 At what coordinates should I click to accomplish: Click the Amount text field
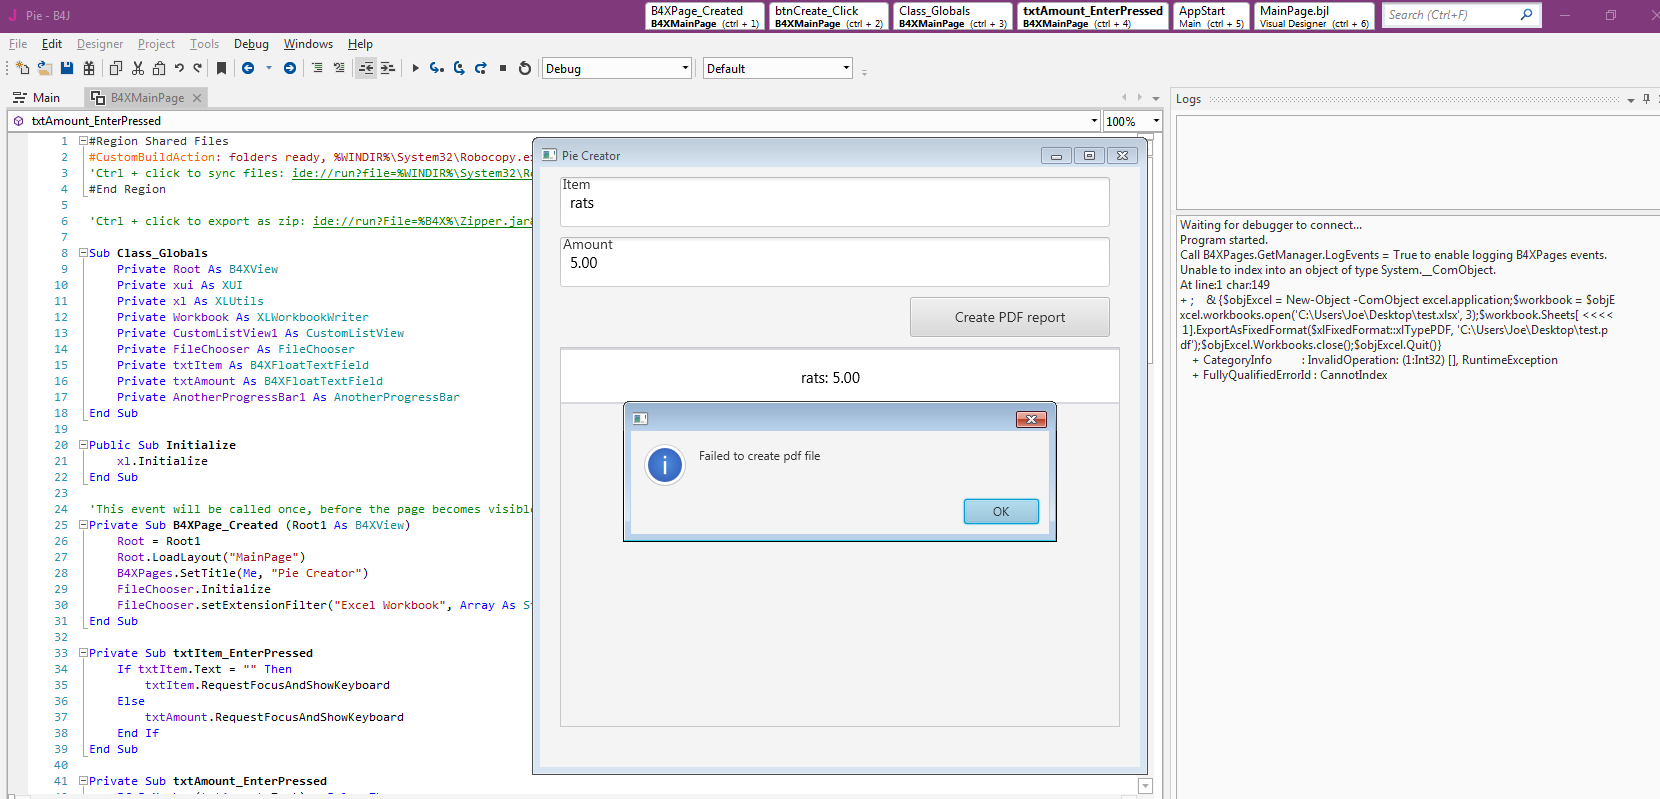(x=834, y=264)
